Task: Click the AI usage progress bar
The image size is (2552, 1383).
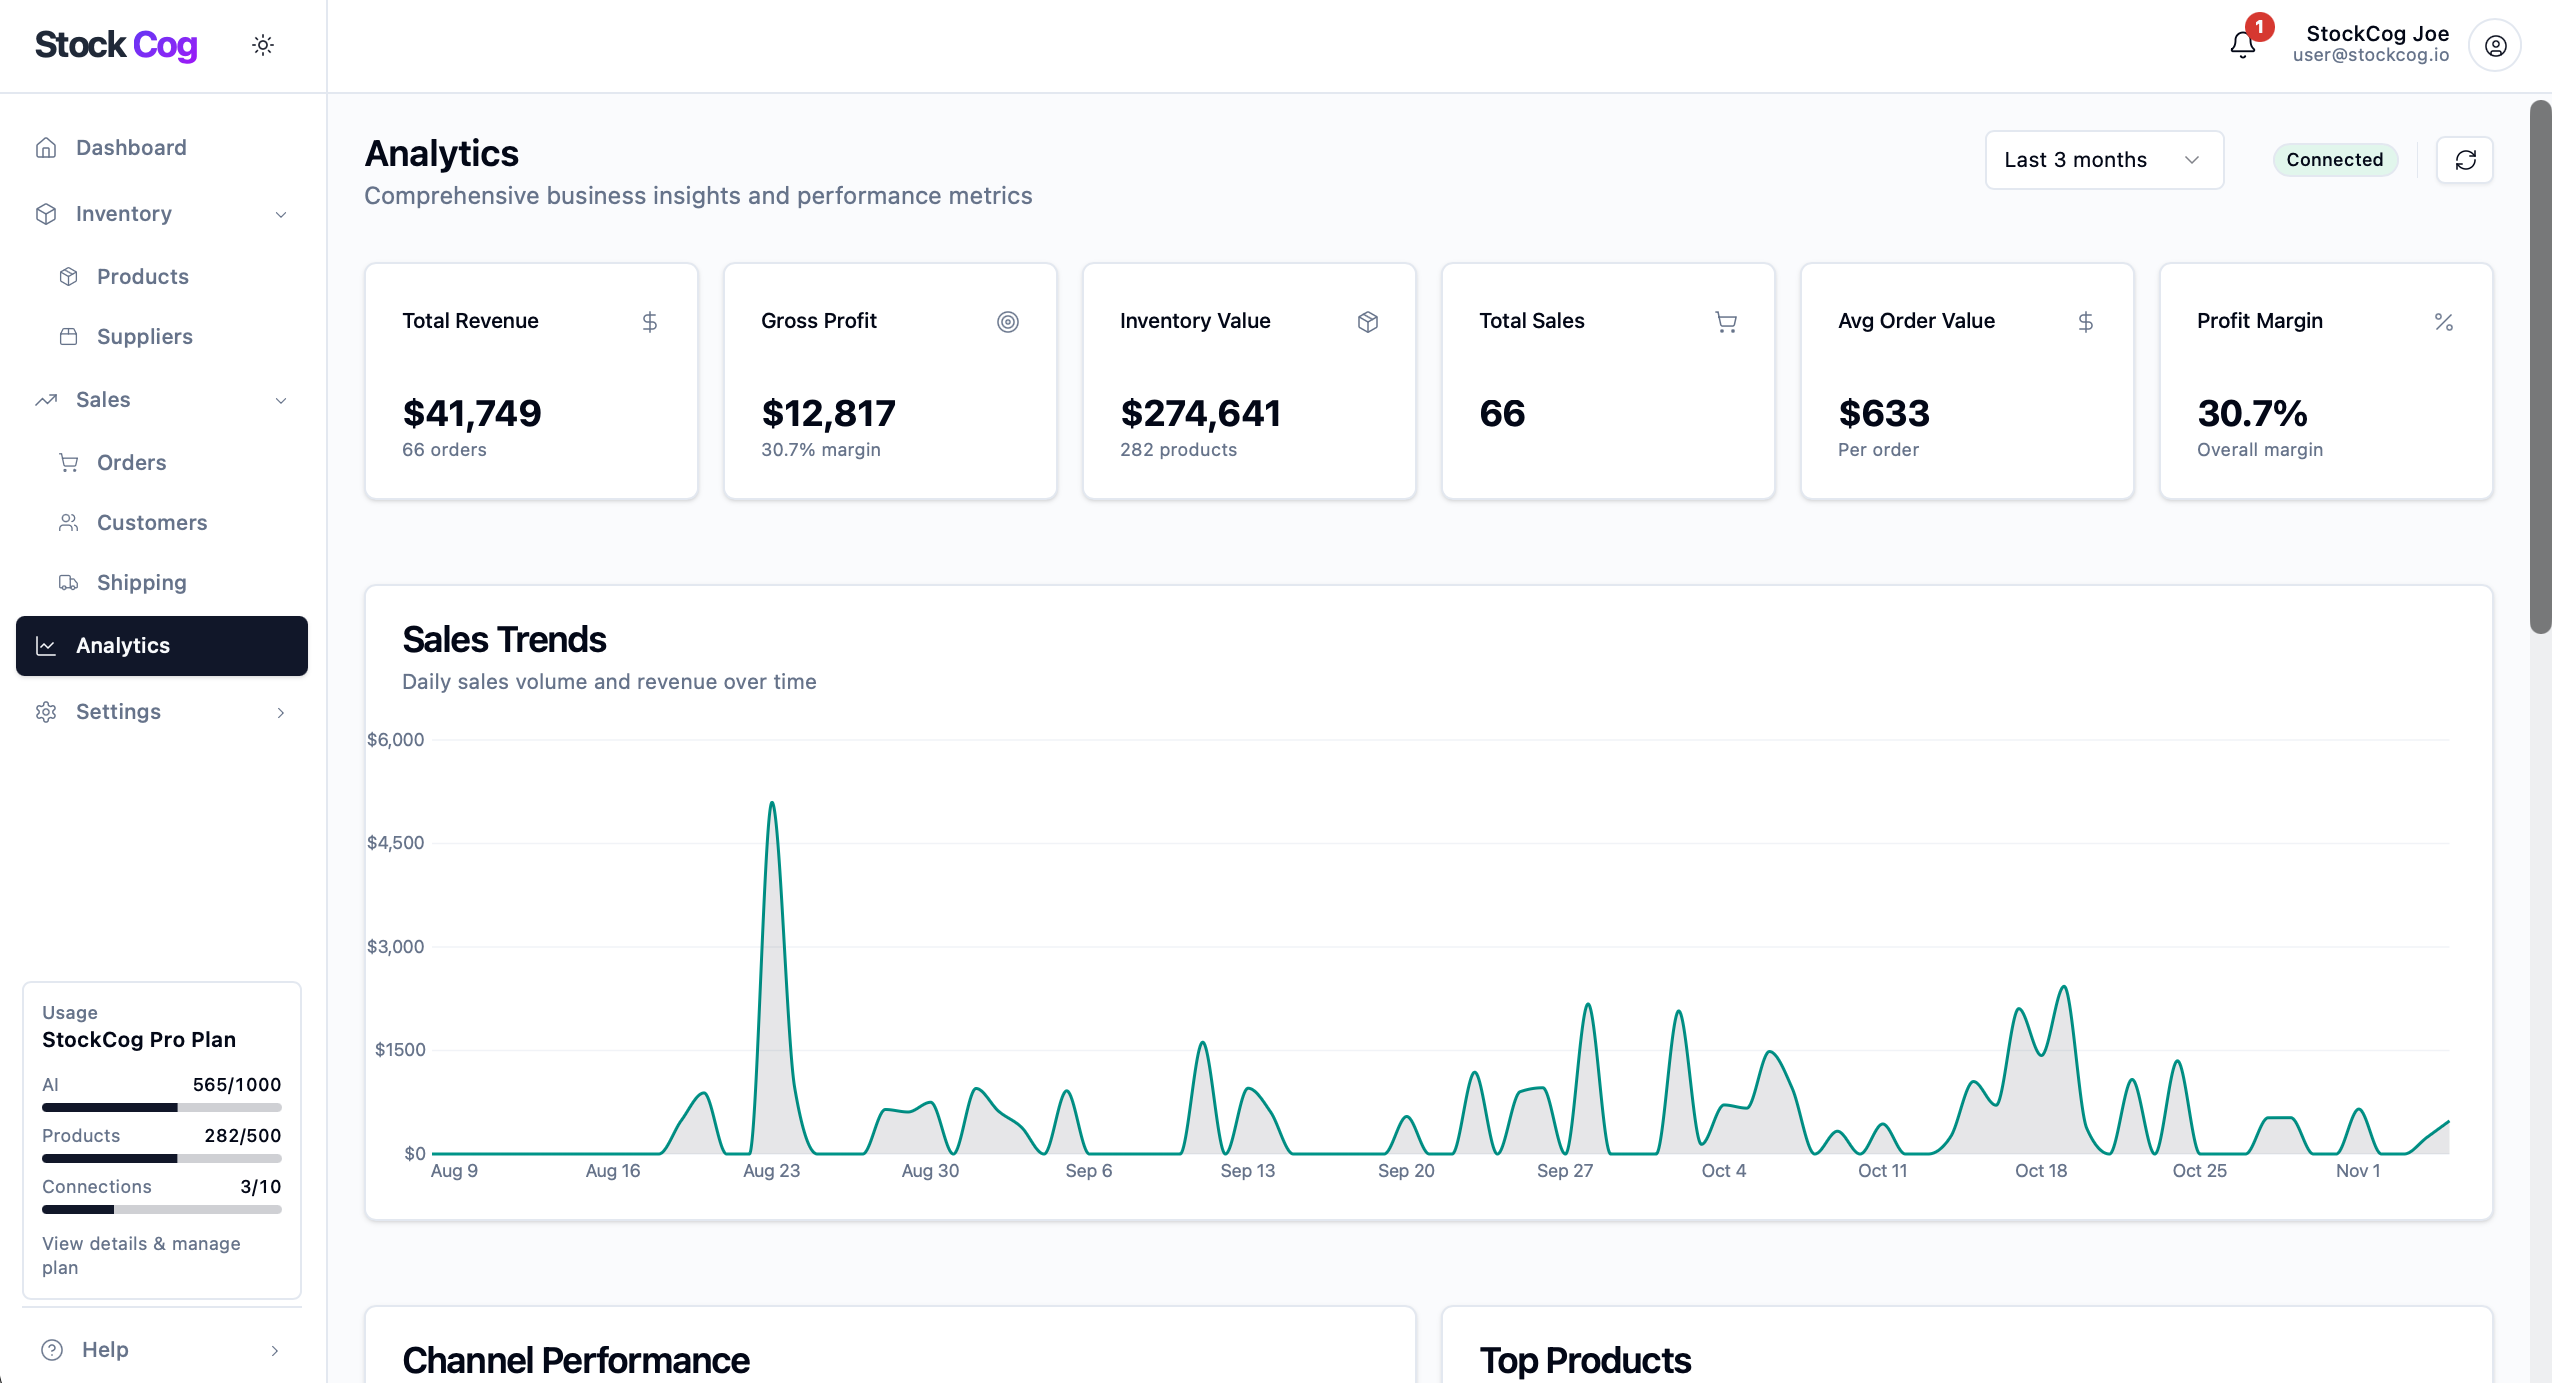Action: point(161,1107)
